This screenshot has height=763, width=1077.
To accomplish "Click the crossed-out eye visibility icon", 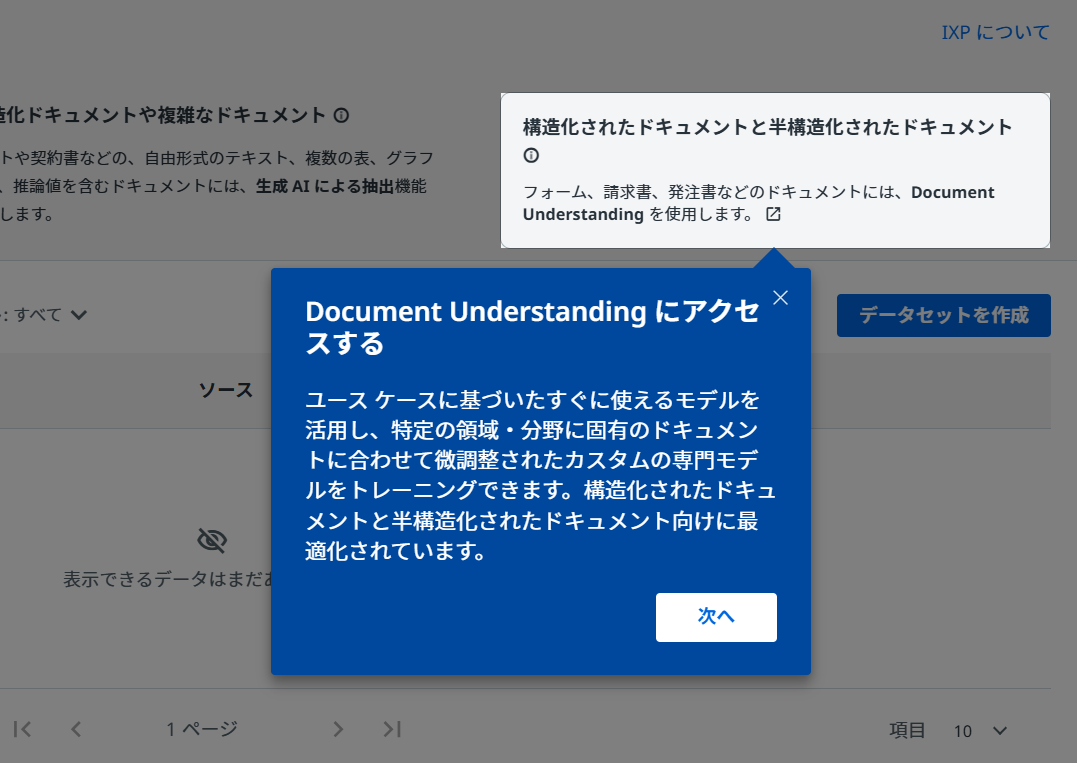I will tap(212, 541).
